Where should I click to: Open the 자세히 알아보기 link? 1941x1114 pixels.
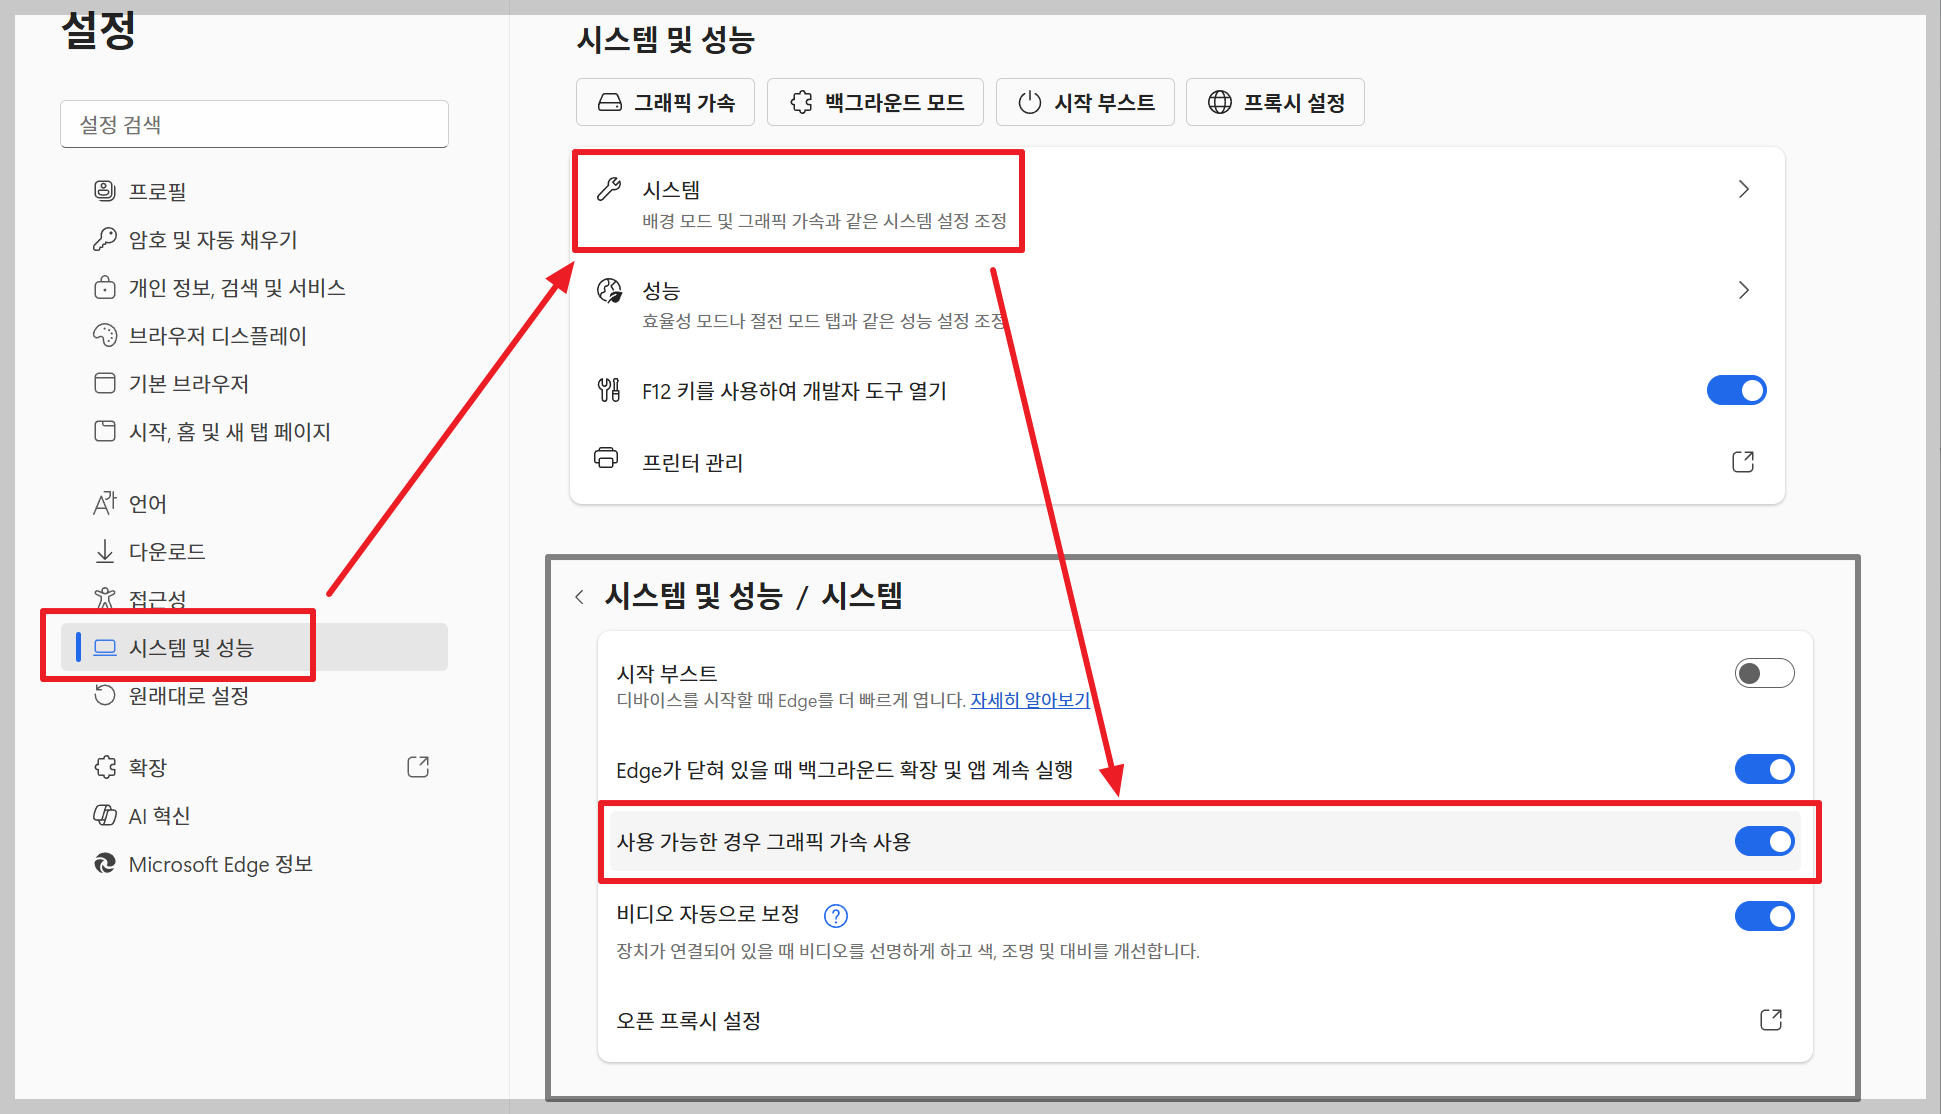click(x=1029, y=700)
